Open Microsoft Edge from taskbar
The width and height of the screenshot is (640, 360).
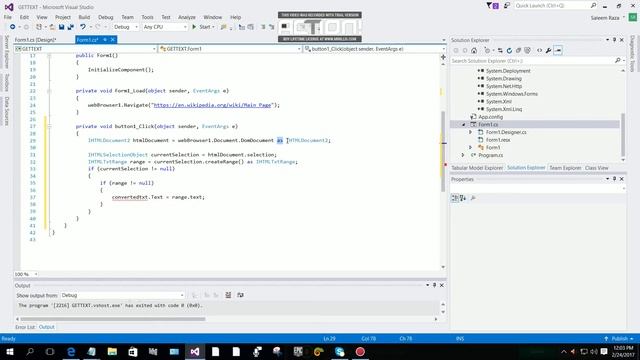point(71,351)
